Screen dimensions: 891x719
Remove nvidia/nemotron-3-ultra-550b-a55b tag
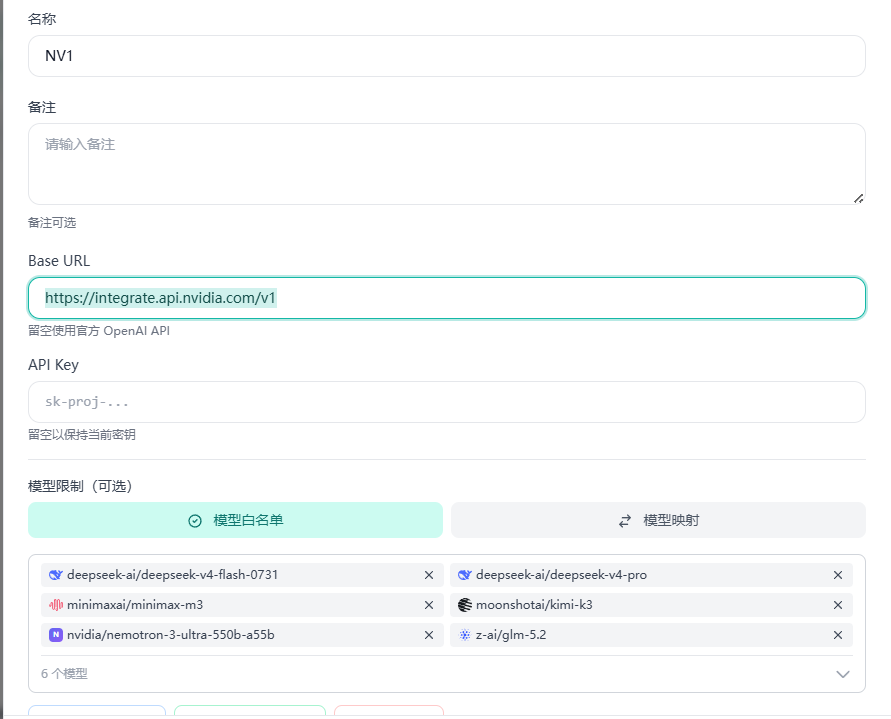click(429, 635)
